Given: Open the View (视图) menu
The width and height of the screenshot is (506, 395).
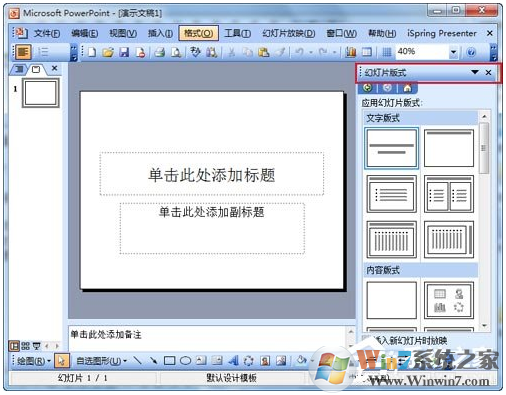Looking at the screenshot, I should tap(123, 33).
